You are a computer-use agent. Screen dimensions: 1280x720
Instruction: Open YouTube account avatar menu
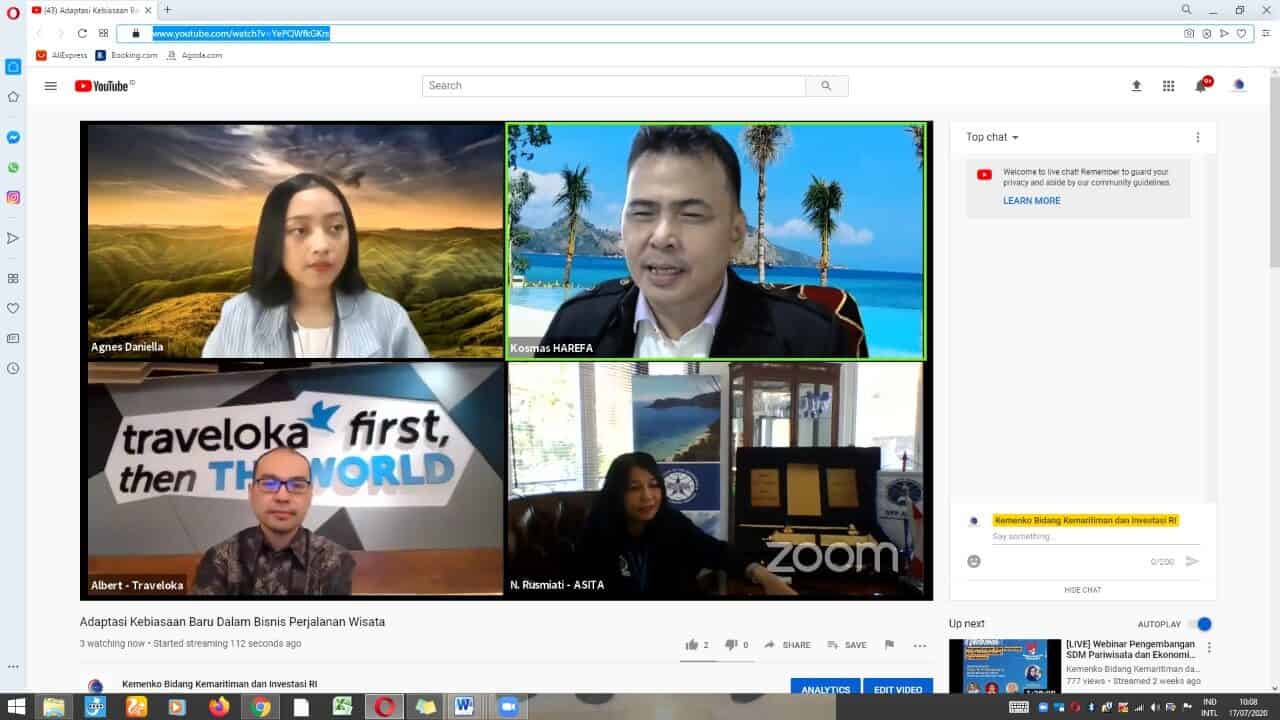(x=1239, y=85)
